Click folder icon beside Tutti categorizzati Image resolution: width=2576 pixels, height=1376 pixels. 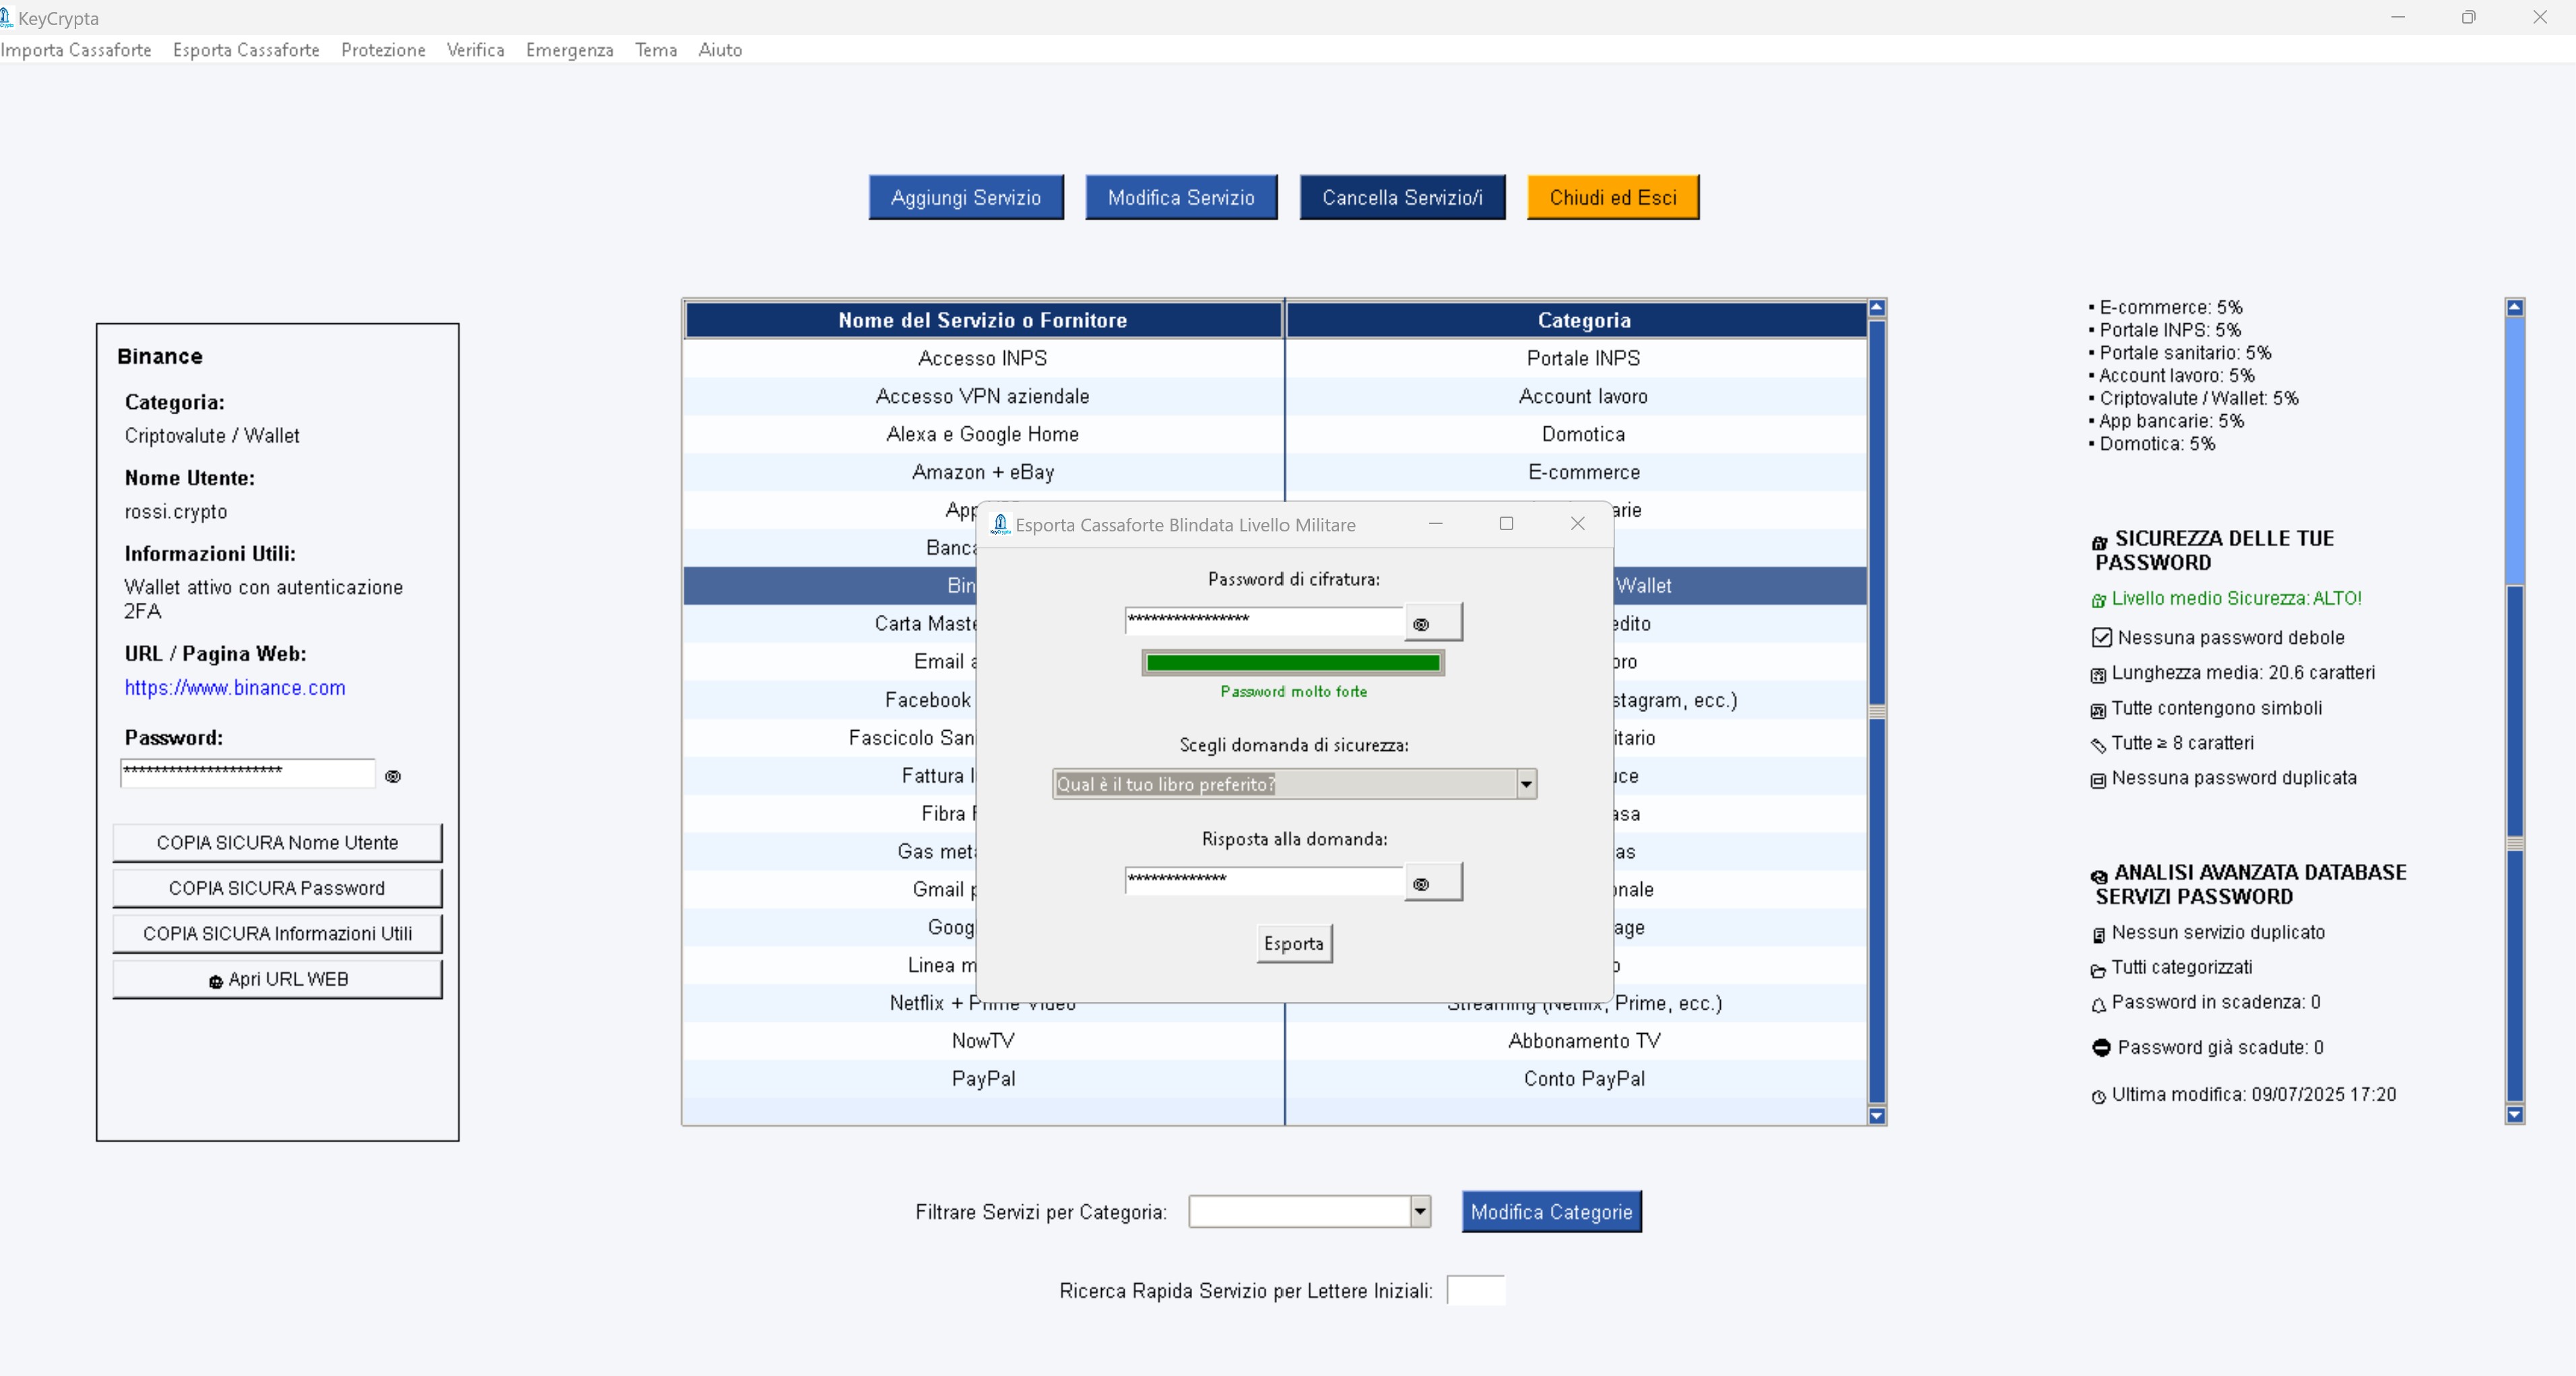[2098, 970]
